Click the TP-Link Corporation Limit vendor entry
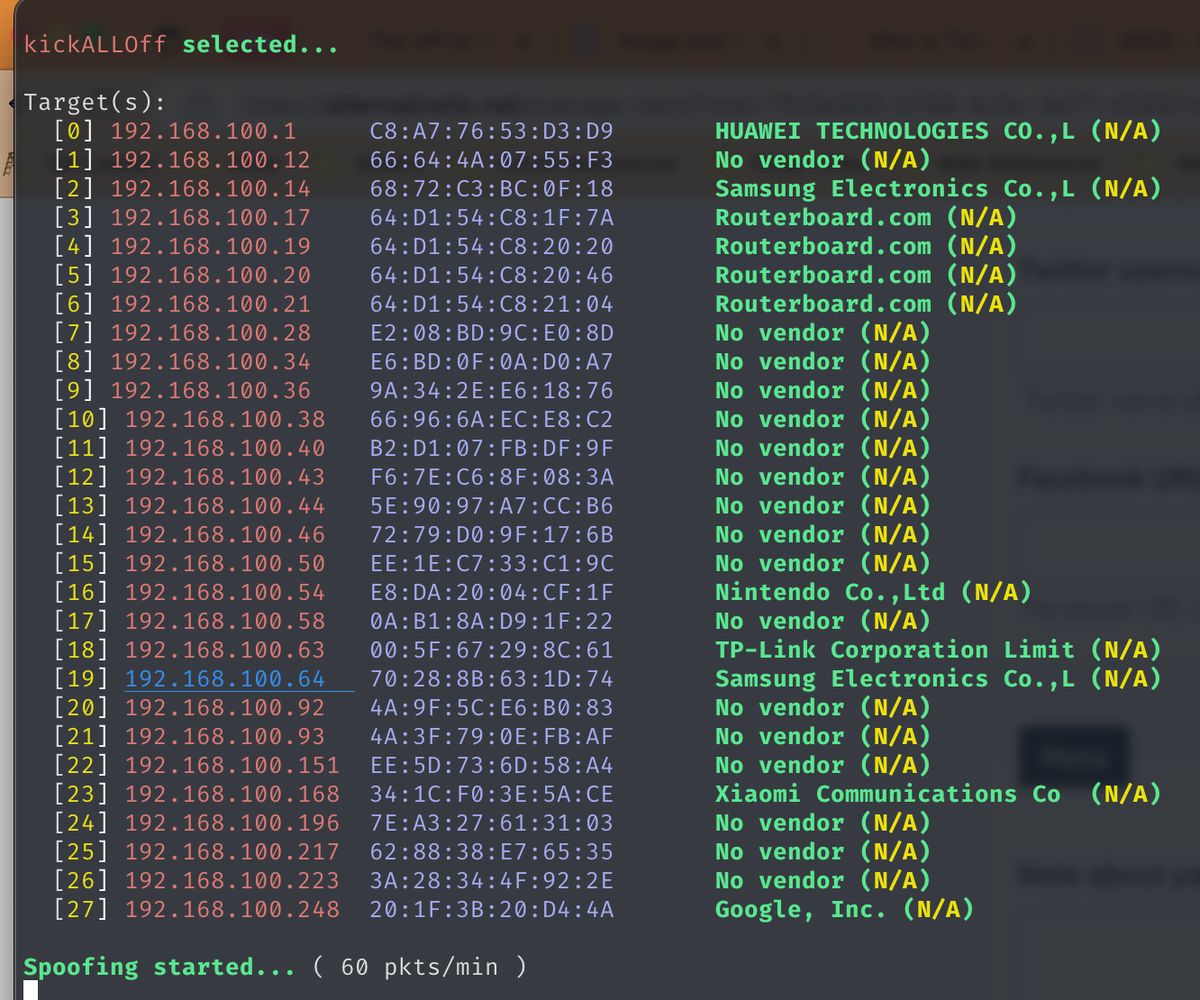Screen dimensions: 1200x1000 click(x=894, y=650)
